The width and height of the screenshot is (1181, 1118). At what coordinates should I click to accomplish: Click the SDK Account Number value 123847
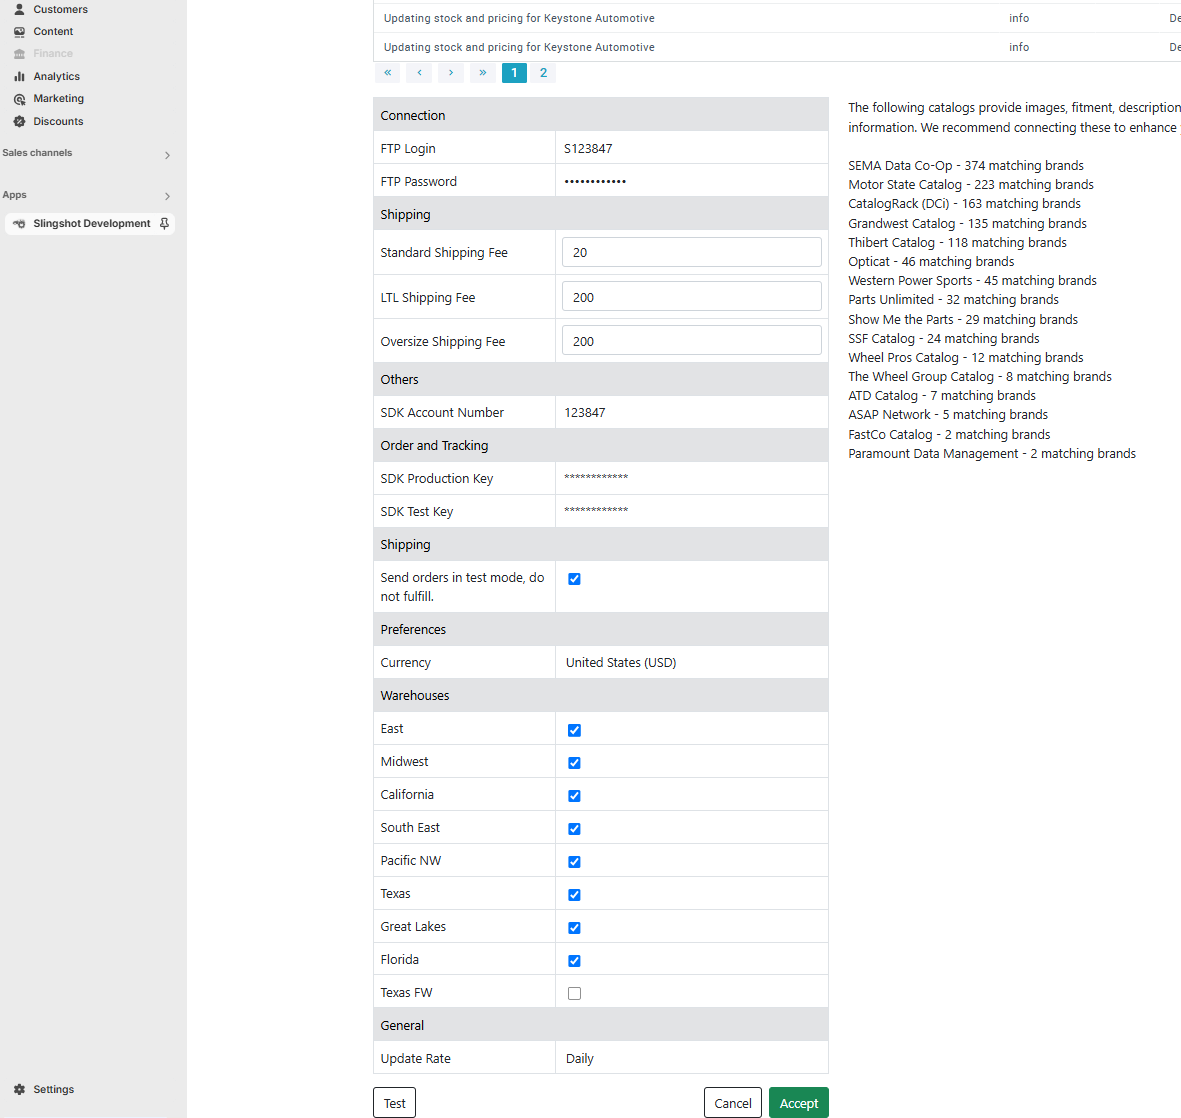584,413
